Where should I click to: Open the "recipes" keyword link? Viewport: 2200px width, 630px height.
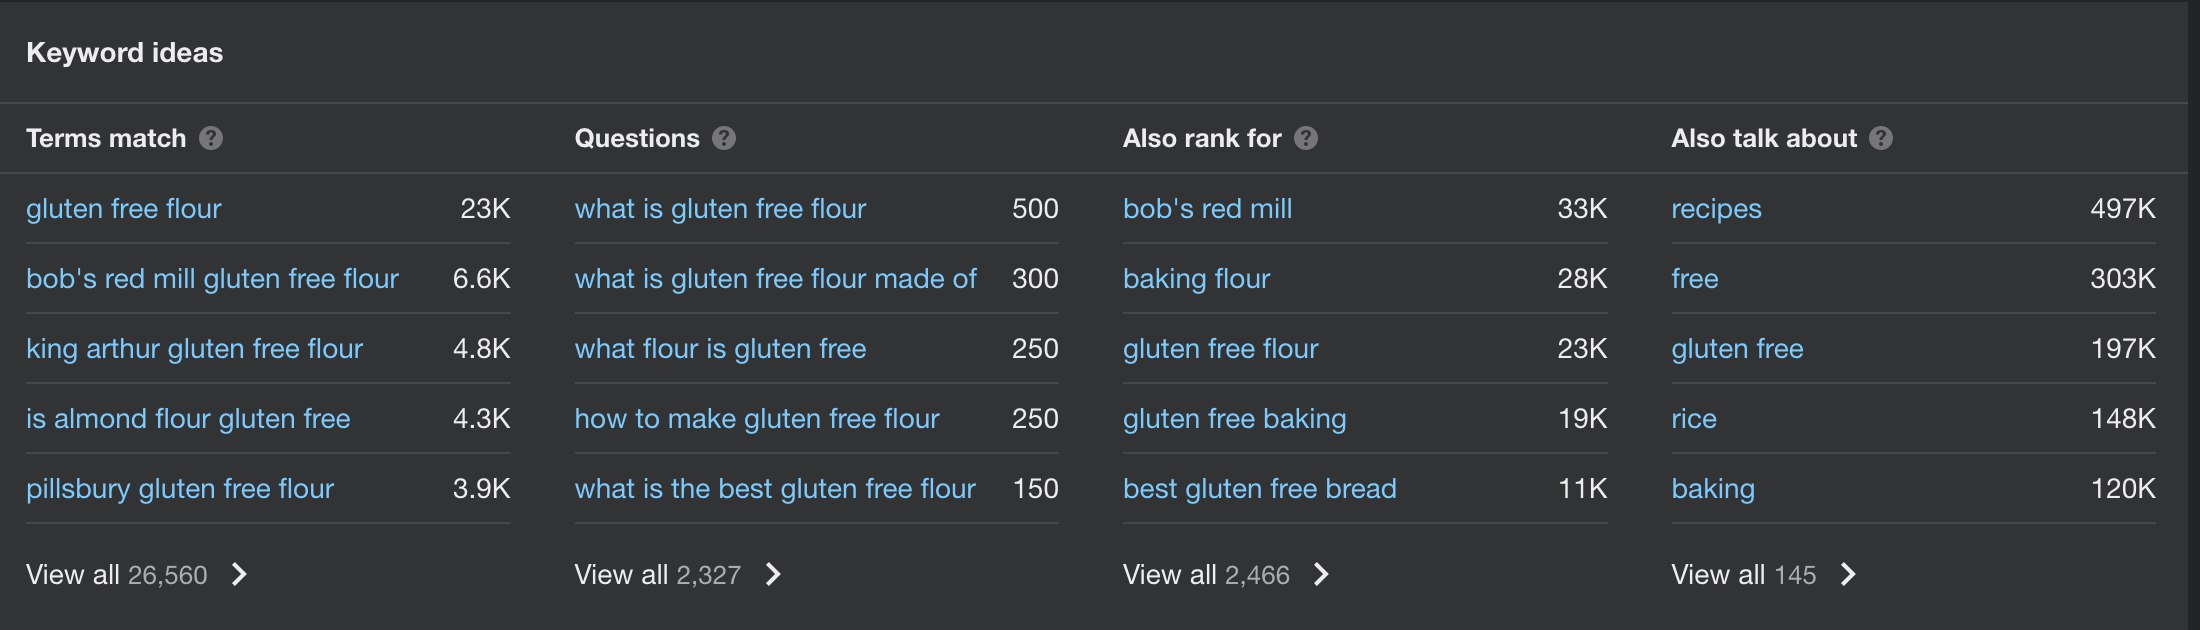[x=1716, y=209]
